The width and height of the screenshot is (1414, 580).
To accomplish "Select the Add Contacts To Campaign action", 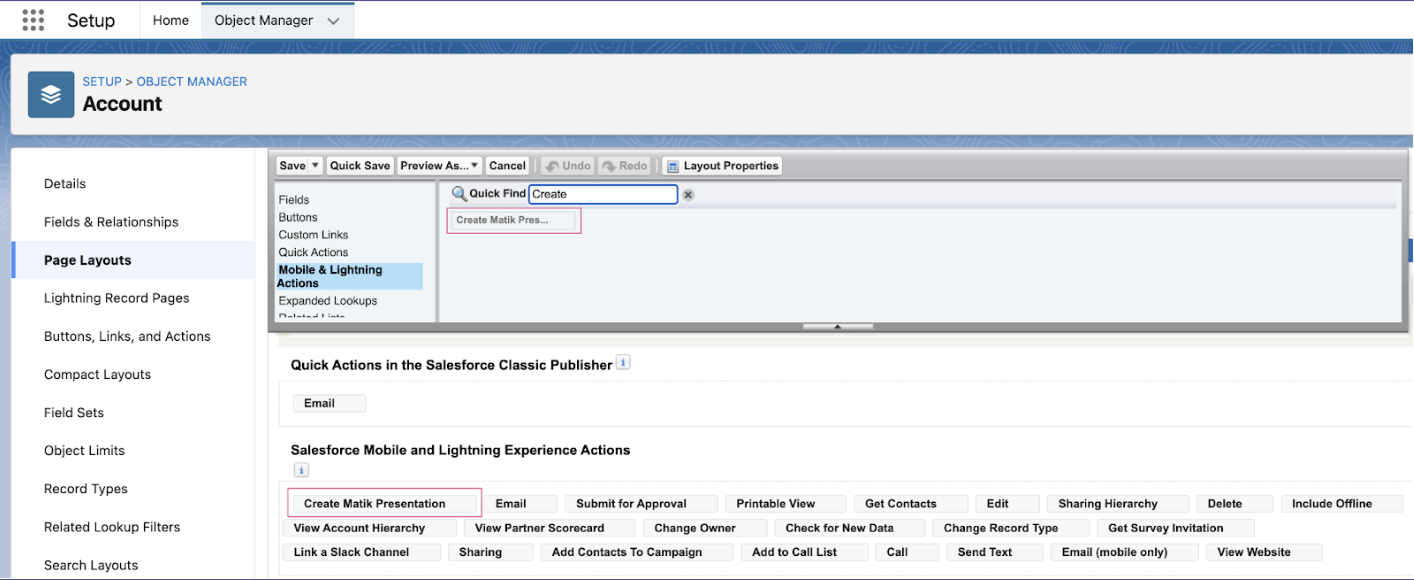I will (x=637, y=552).
